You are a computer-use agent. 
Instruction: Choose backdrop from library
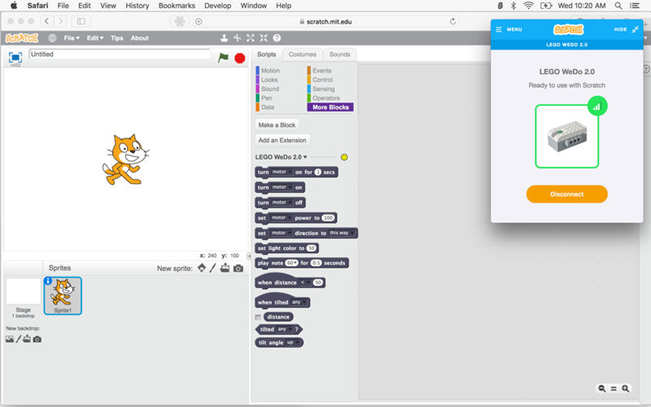pyautogui.click(x=10, y=339)
